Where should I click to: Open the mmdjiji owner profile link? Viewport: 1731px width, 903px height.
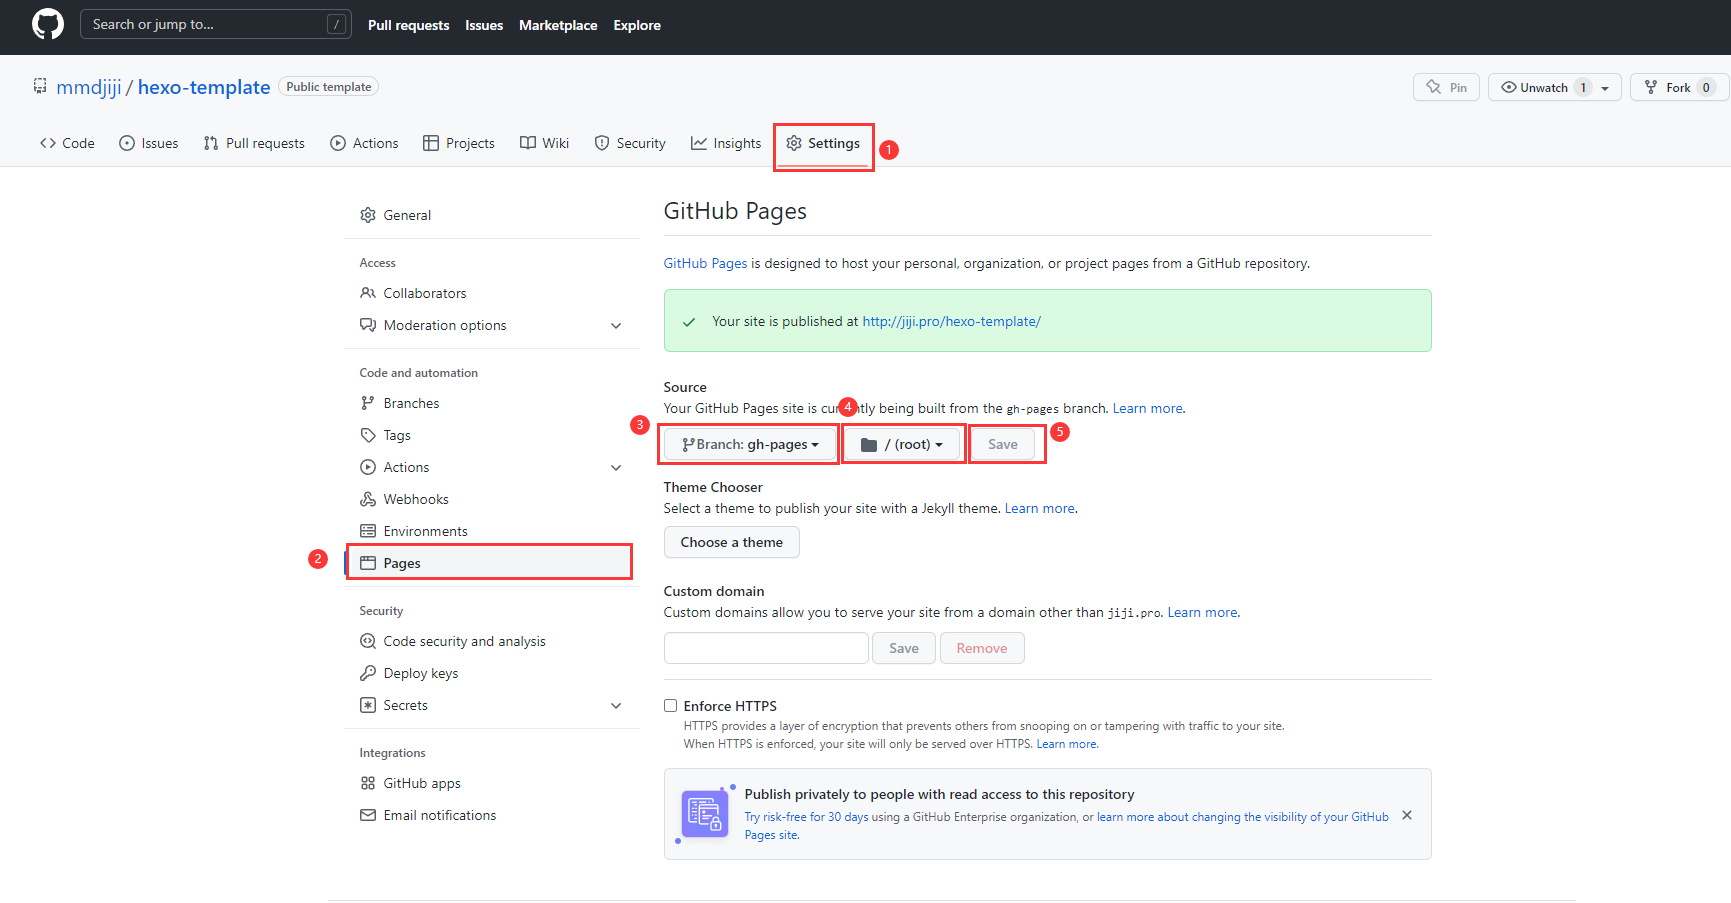89,87
